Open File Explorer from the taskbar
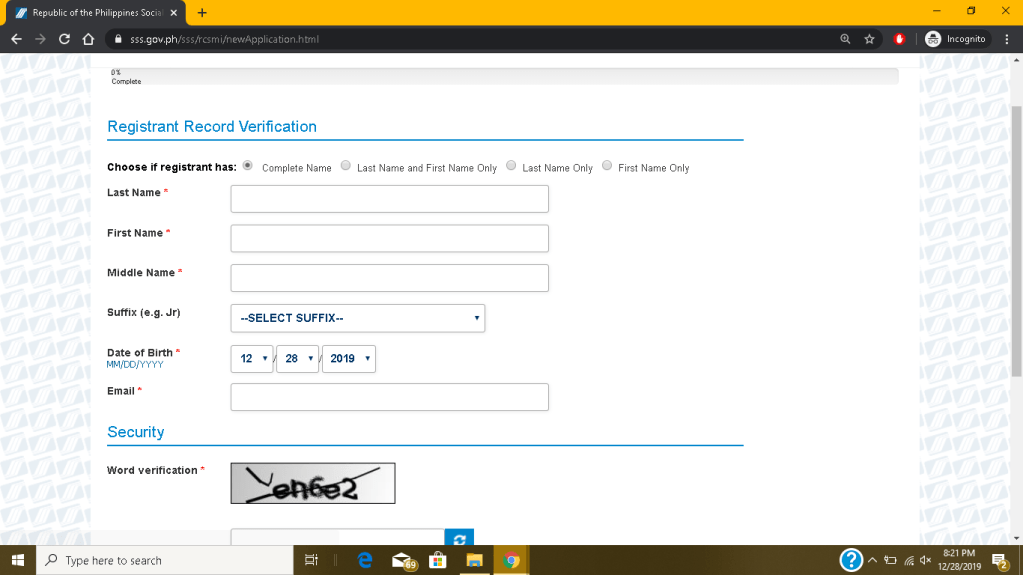The height and width of the screenshot is (575, 1023). click(474, 560)
